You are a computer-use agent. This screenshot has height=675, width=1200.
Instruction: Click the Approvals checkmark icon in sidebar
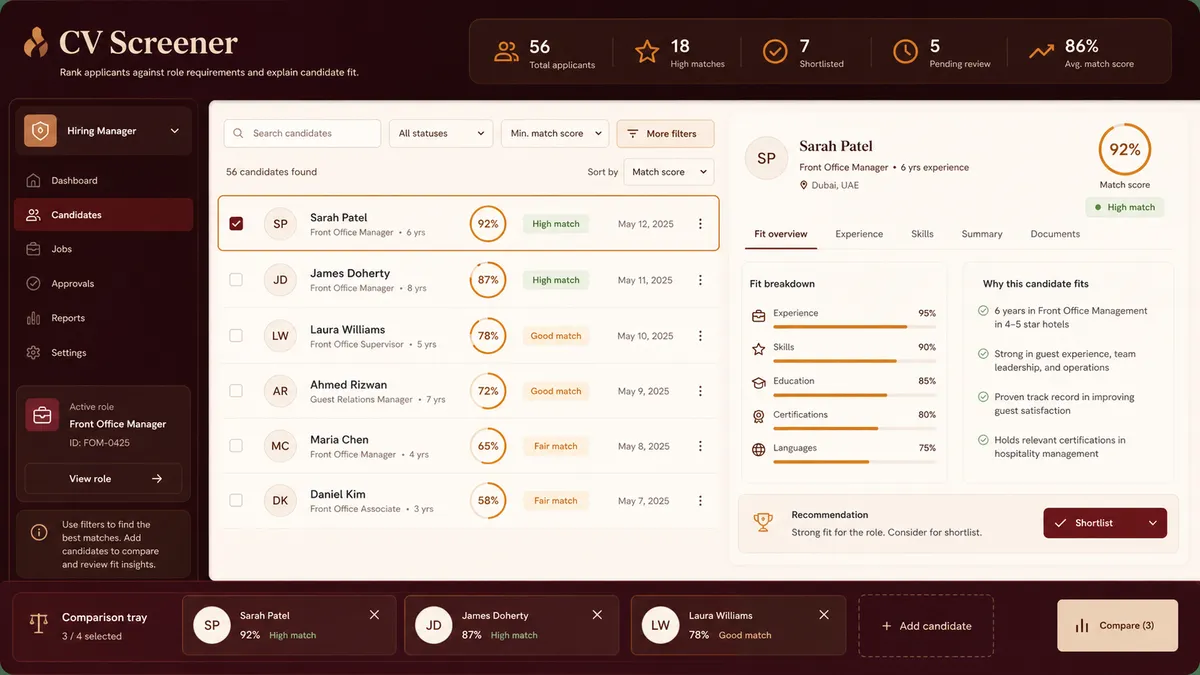tap(33, 284)
